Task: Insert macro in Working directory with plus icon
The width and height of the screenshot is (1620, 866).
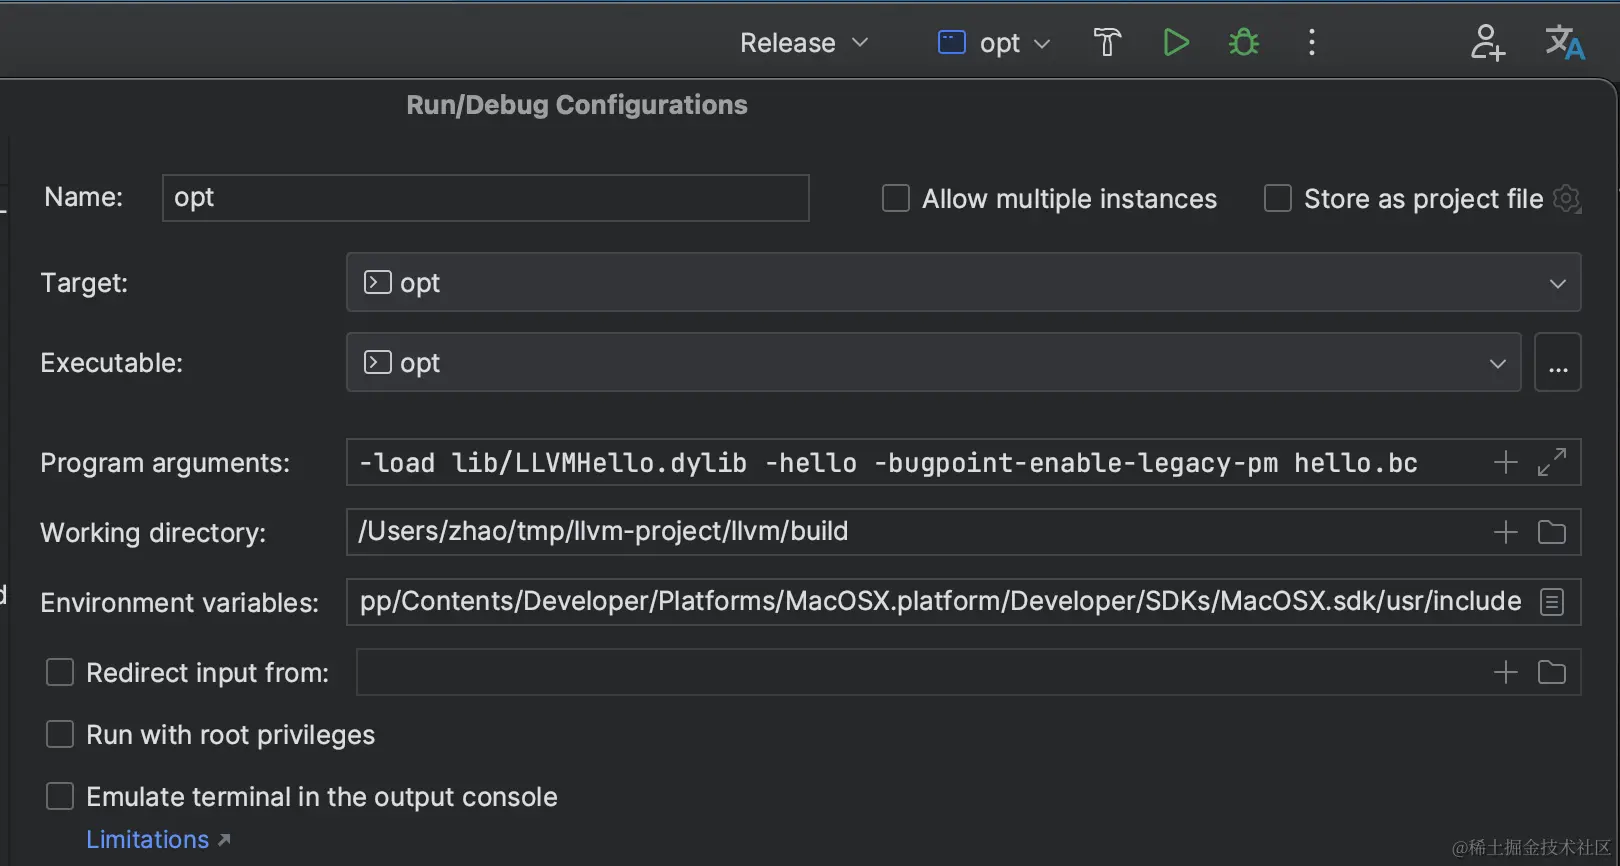Action: pos(1505,532)
